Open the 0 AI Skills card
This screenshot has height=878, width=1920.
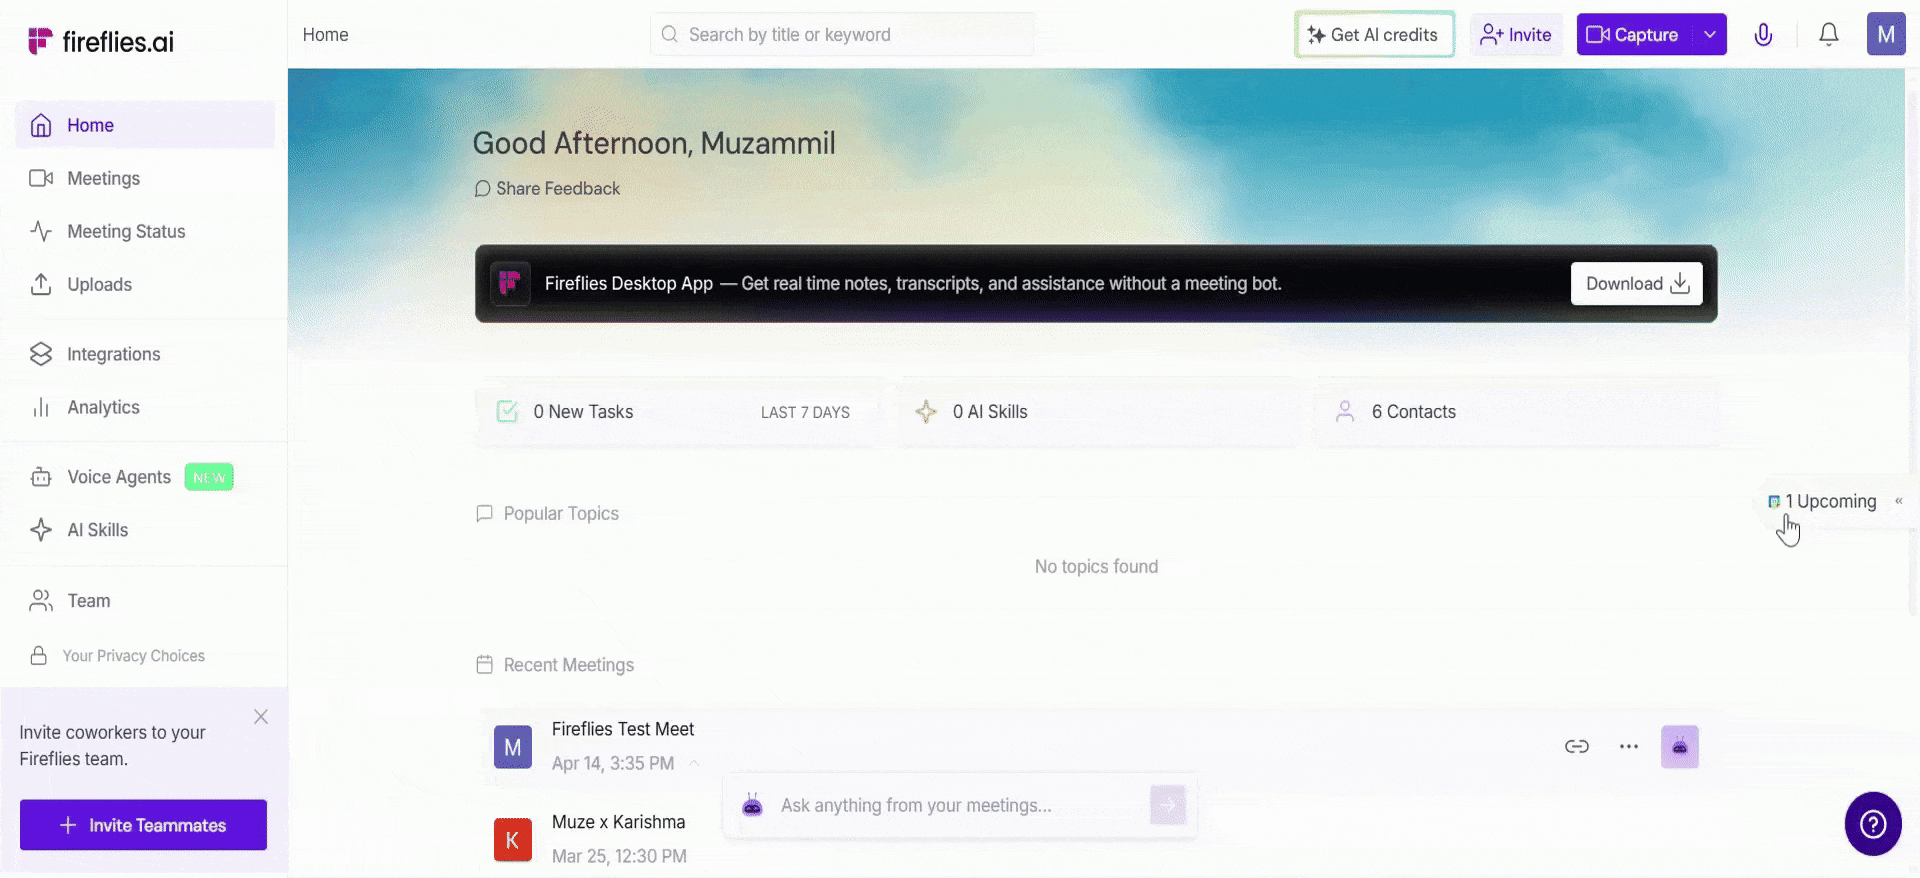tap(1097, 412)
